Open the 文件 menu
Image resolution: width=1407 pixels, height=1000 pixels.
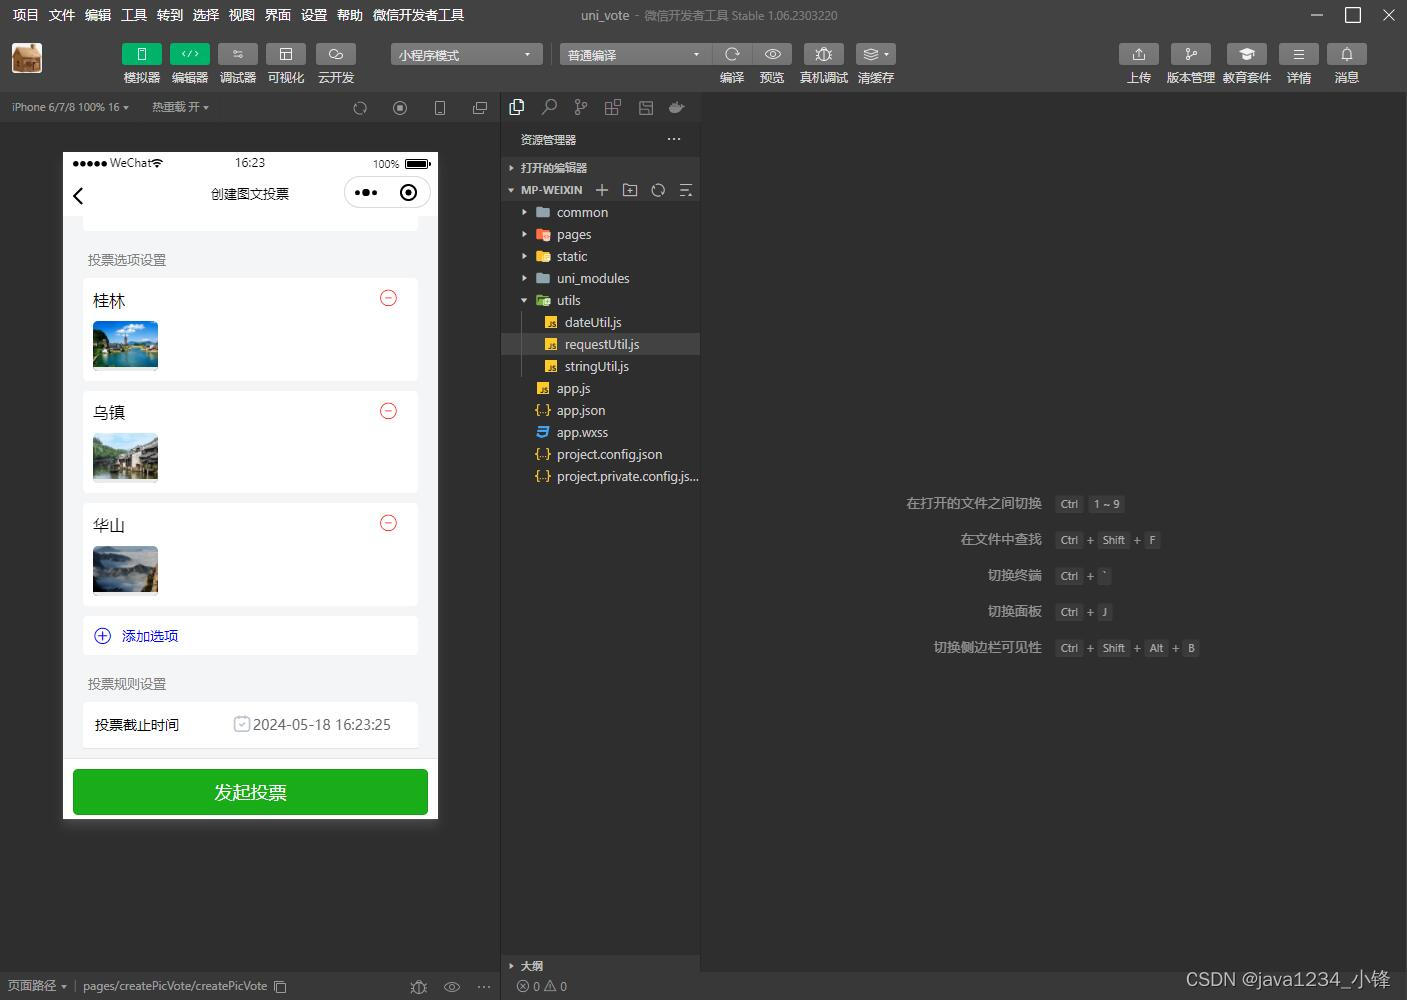pos(61,15)
